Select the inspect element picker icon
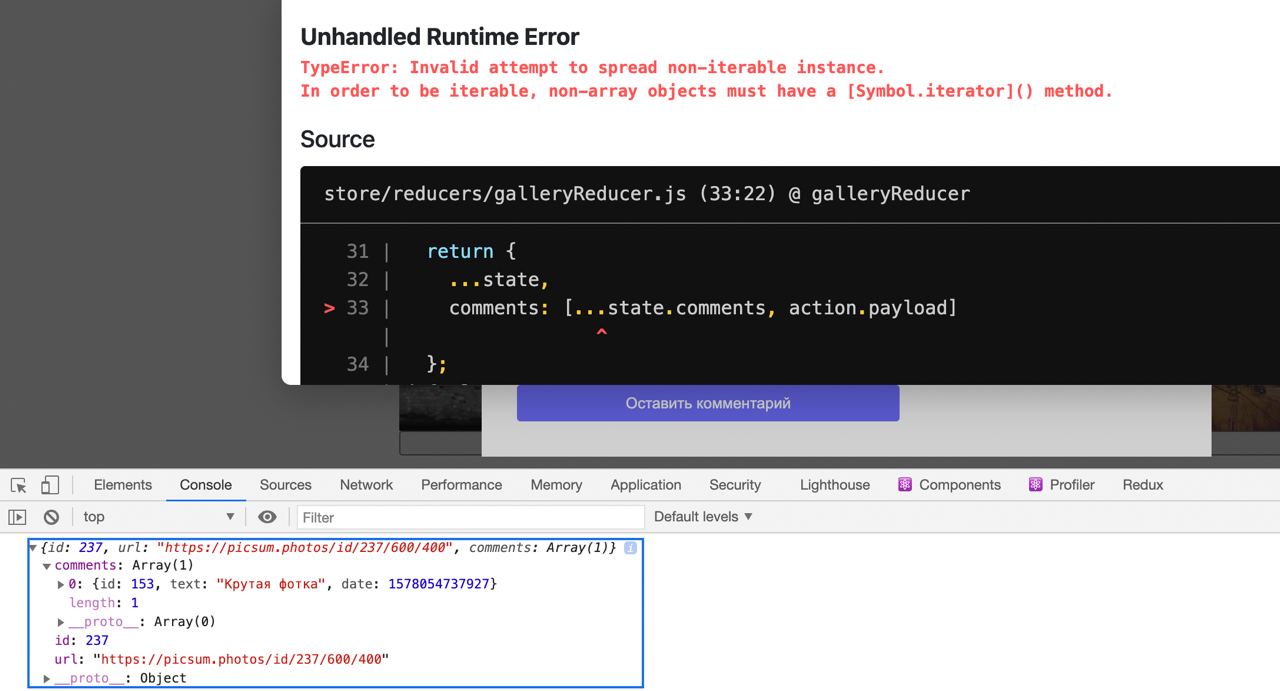The image size is (1280, 691). (x=18, y=485)
